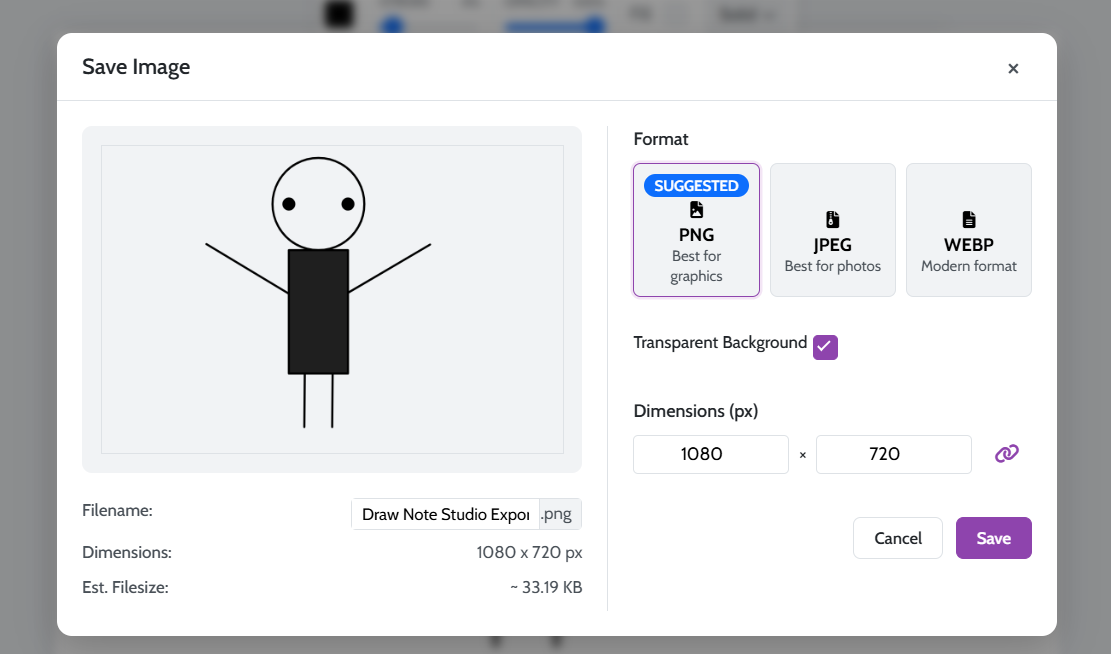This screenshot has height=654, width=1111.
Task: Click the height field showing 720
Action: click(893, 454)
